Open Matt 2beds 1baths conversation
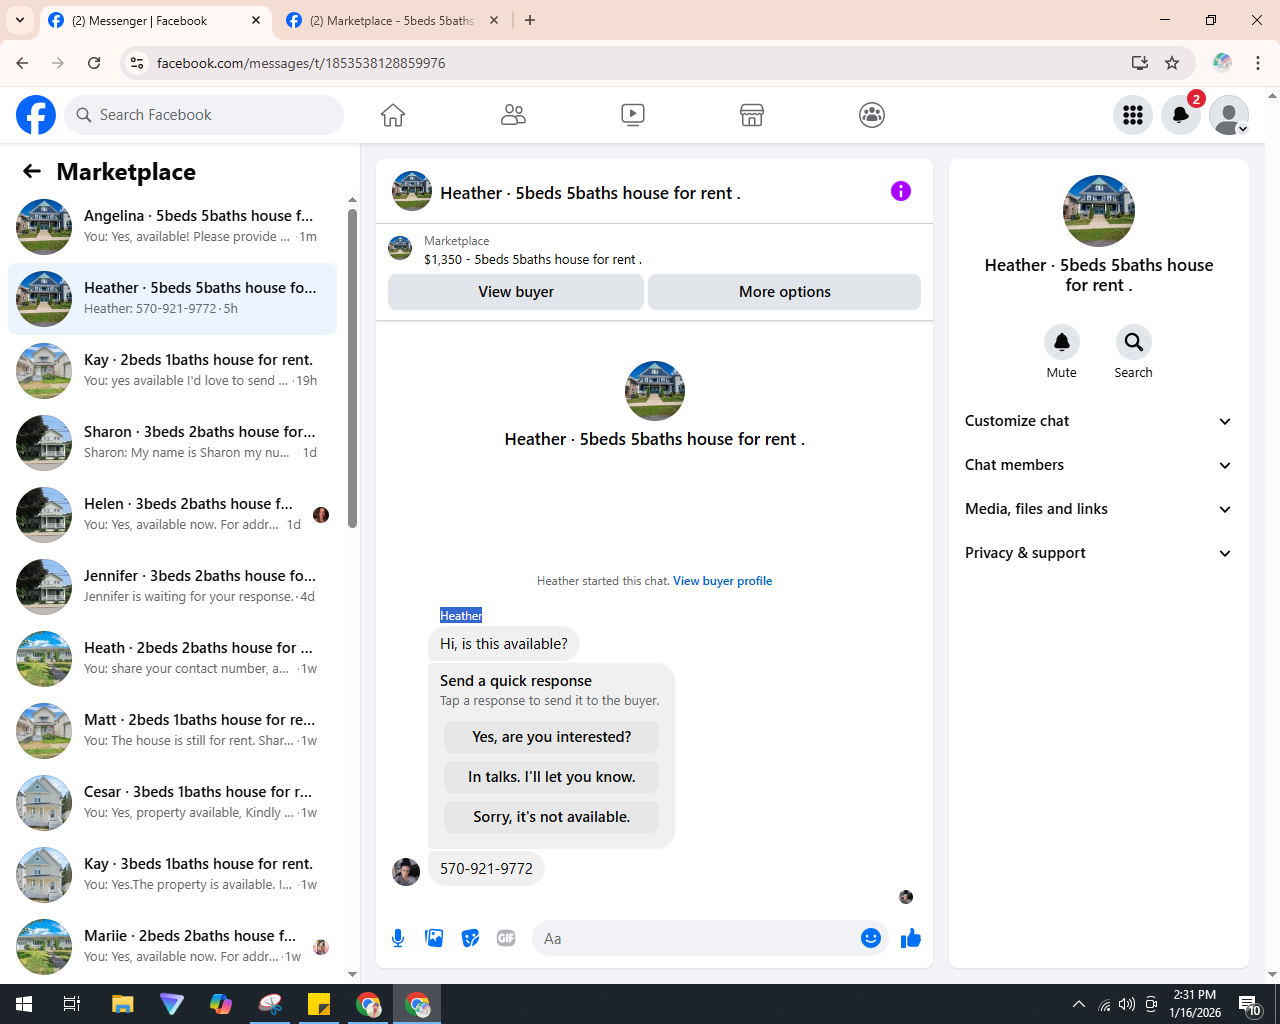The image size is (1280, 1024). (x=173, y=731)
